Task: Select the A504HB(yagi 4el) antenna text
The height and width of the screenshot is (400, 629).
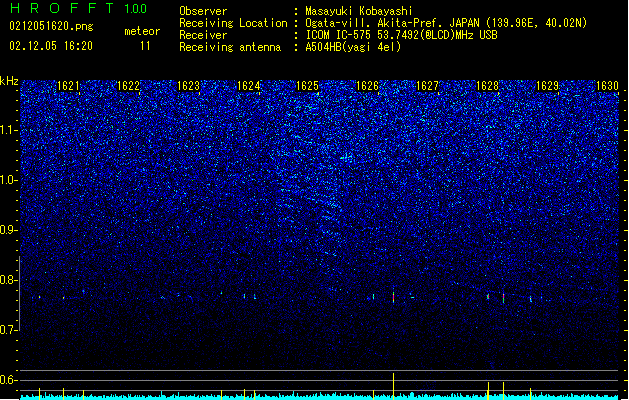Action: (353, 47)
